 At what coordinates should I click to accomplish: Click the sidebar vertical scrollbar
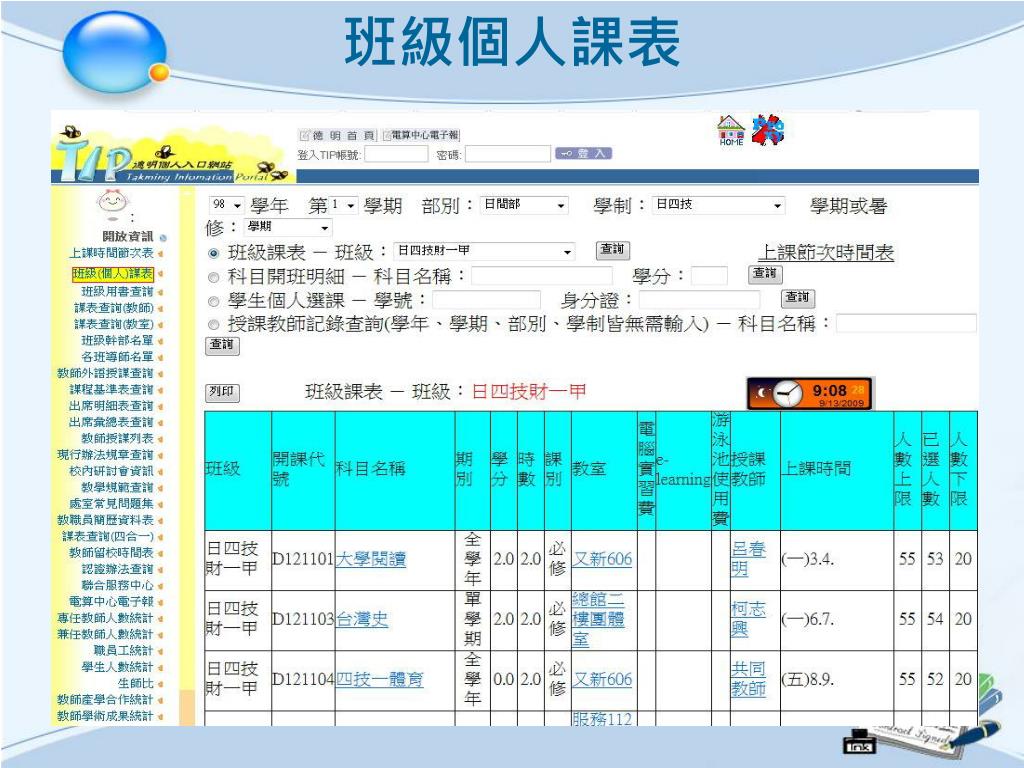(x=187, y=457)
